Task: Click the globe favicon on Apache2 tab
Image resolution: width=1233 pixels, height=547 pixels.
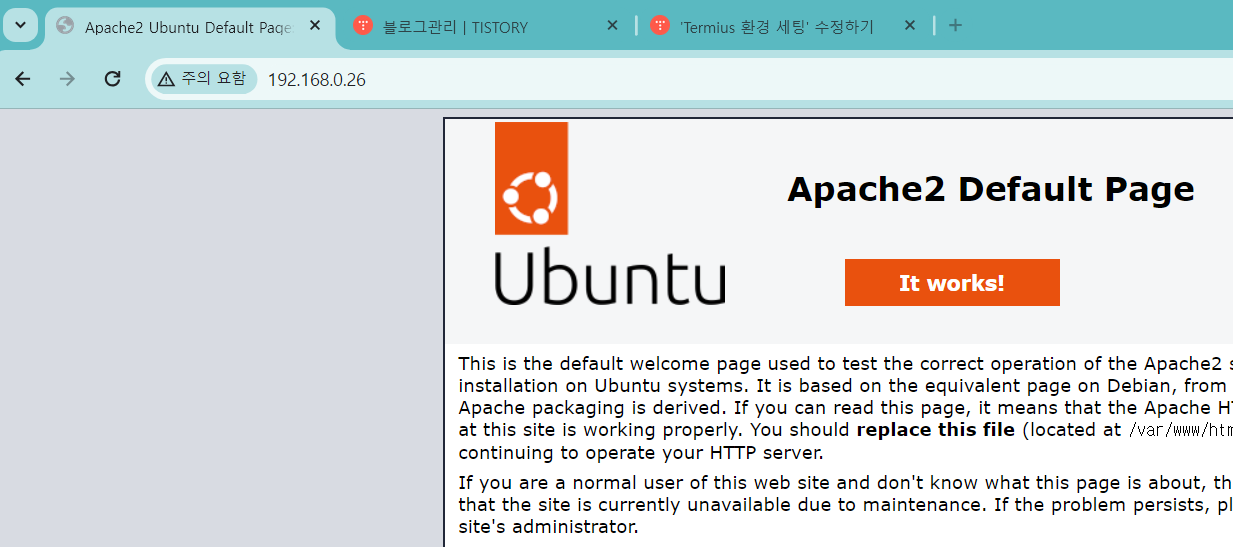Action: coord(65,26)
